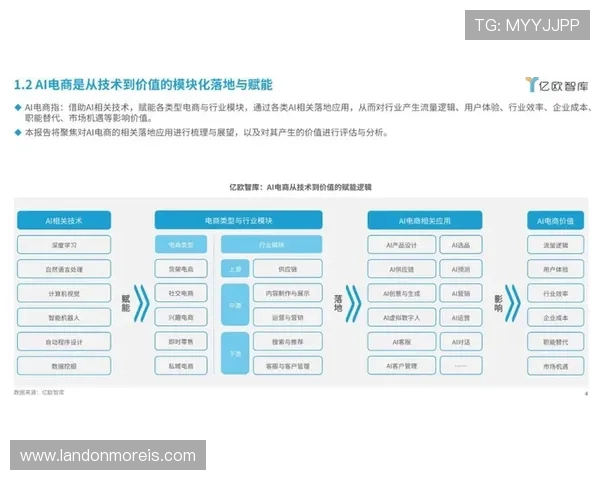This screenshot has height=480, width=600.
Task: Click the AI供应链 box
Action: [401, 269]
